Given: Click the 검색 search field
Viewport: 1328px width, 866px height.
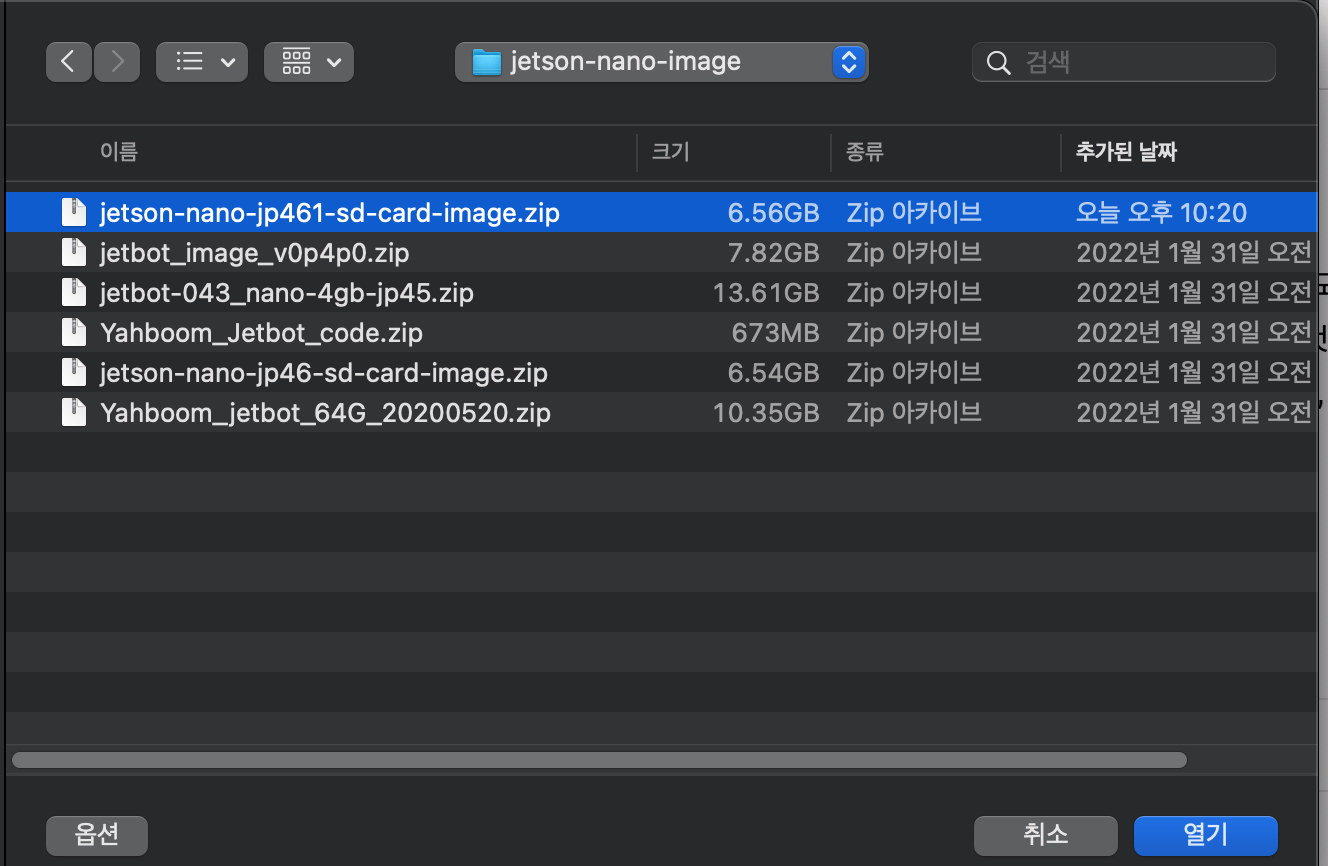Looking at the screenshot, I should tap(1124, 62).
